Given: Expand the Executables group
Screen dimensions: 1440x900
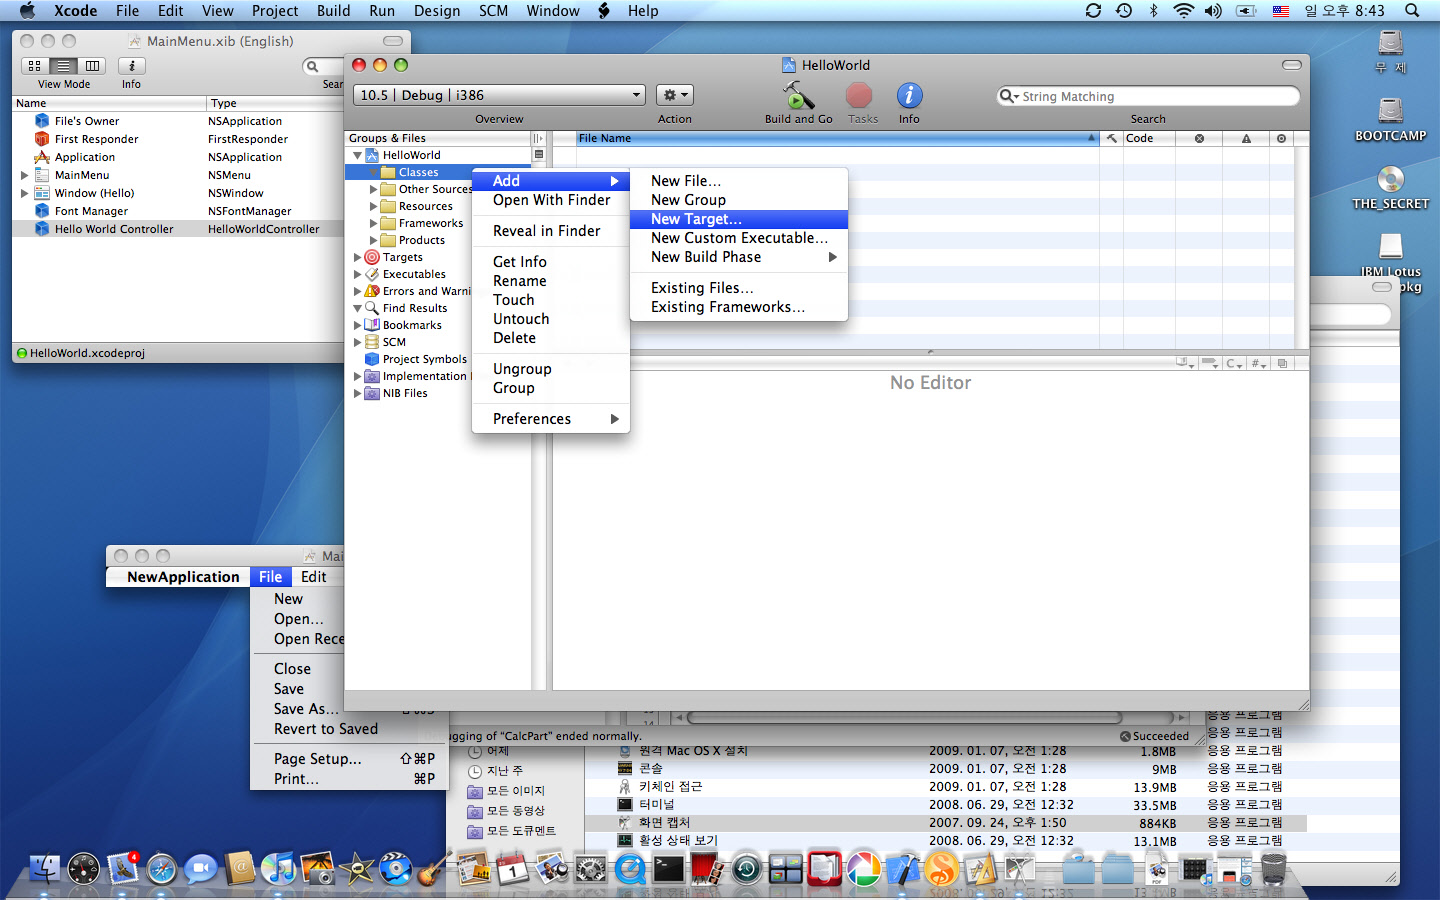Looking at the screenshot, I should (x=357, y=274).
